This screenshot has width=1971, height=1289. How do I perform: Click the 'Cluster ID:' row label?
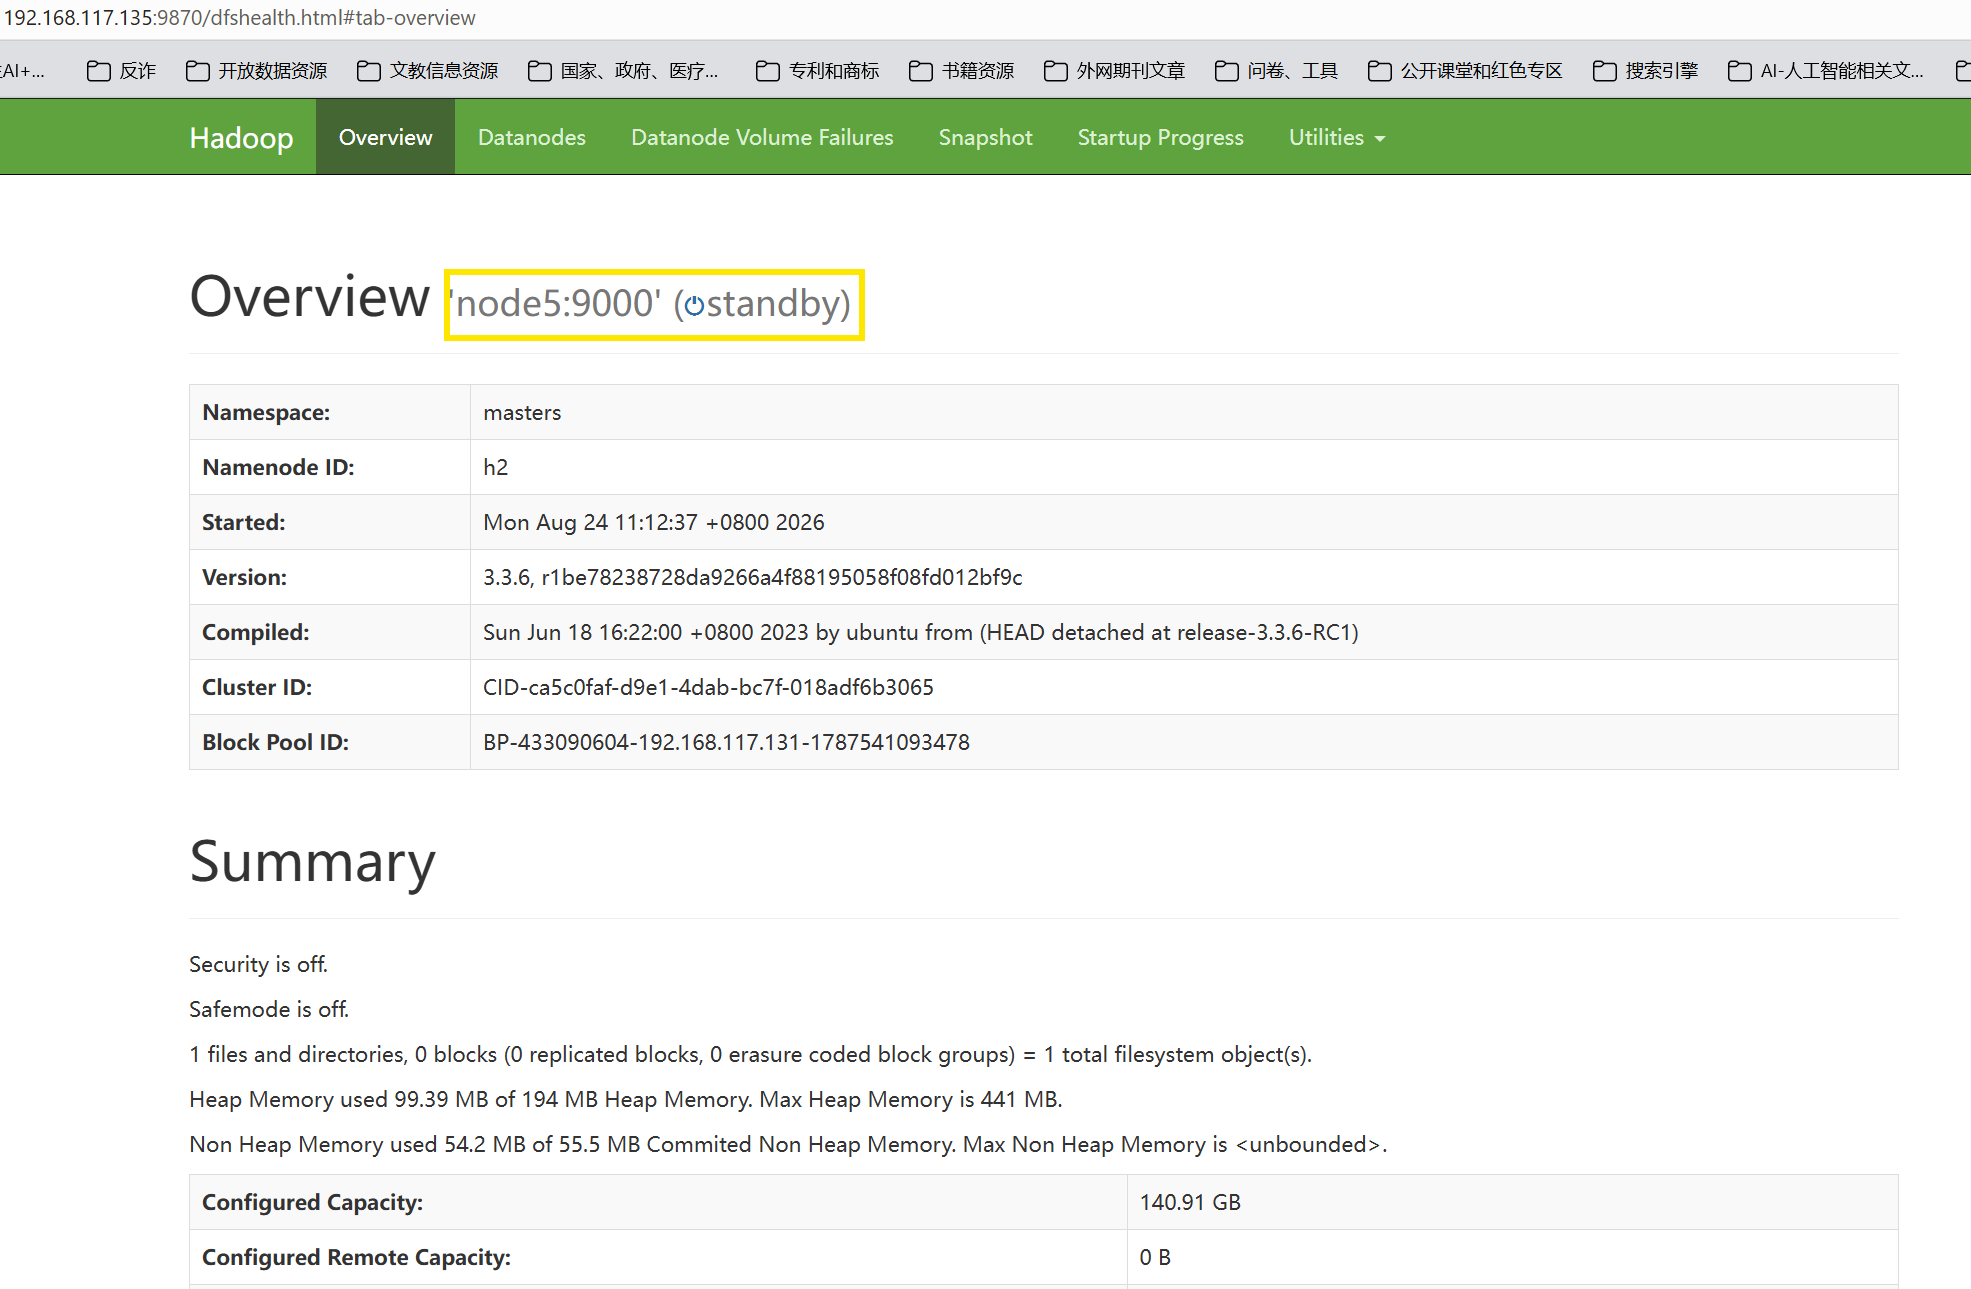(257, 687)
